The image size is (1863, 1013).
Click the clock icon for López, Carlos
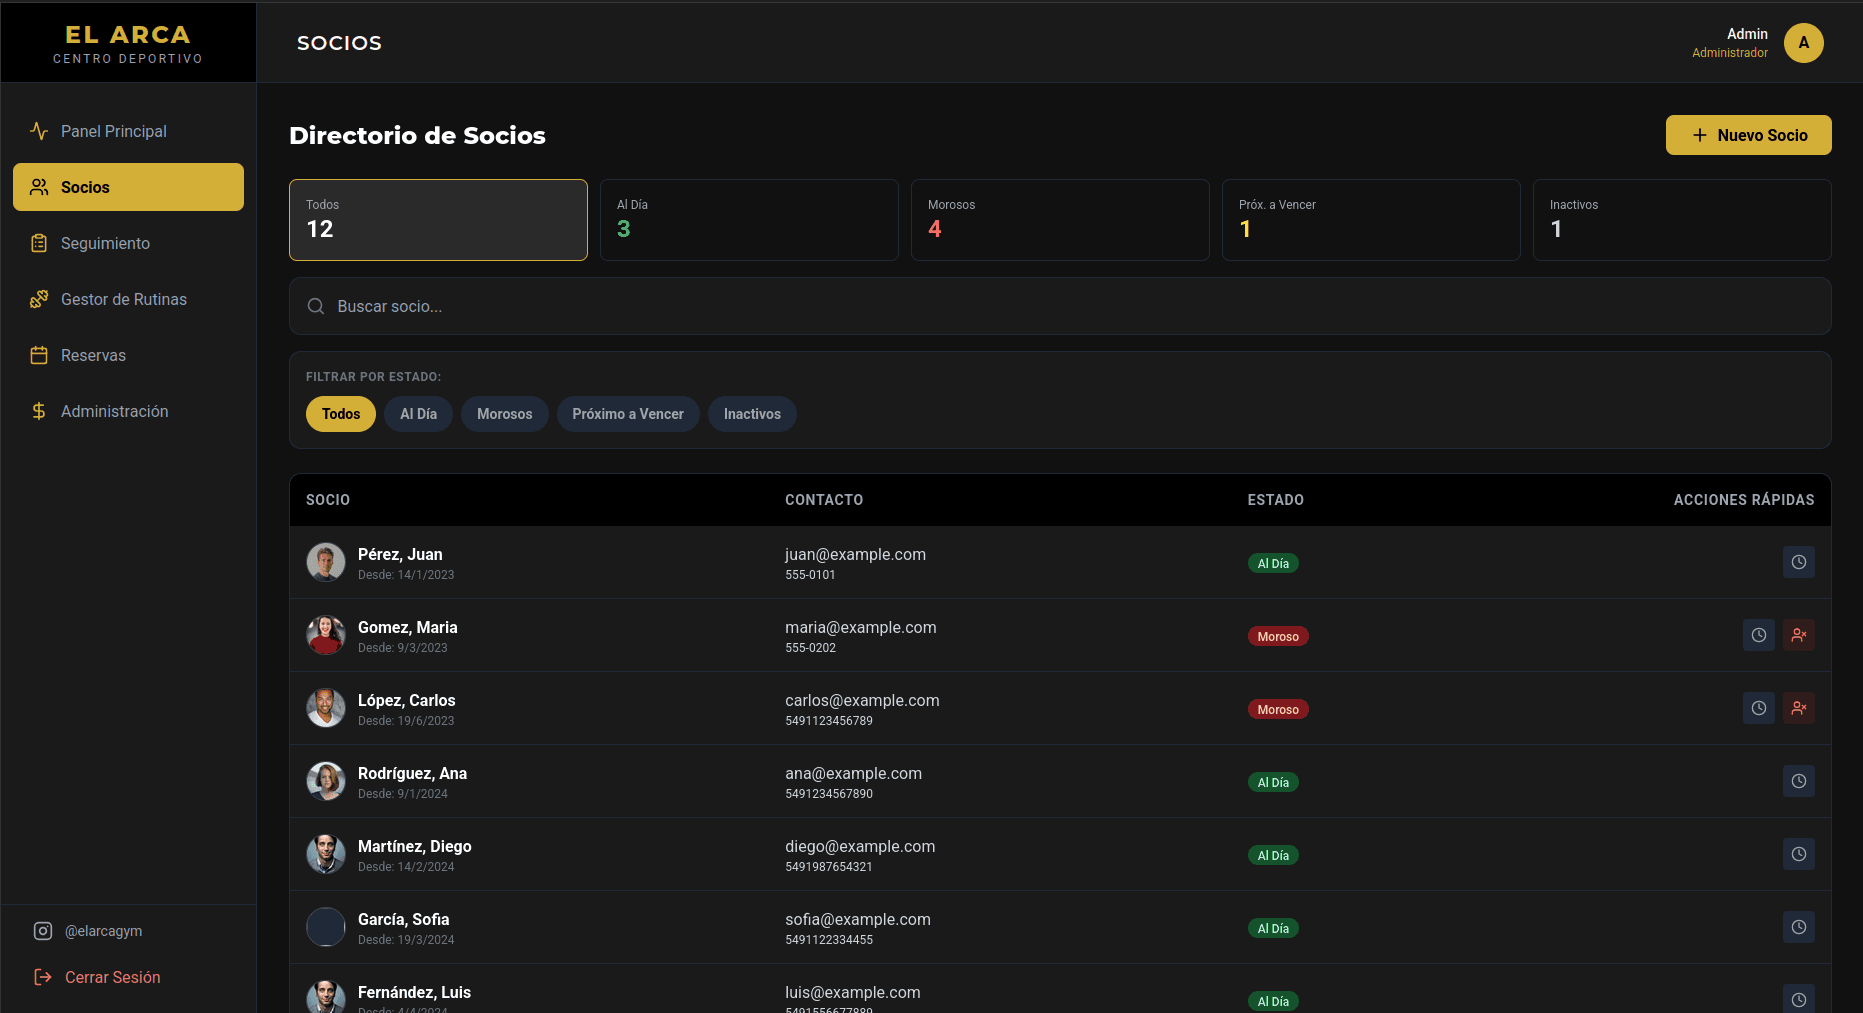click(x=1758, y=708)
